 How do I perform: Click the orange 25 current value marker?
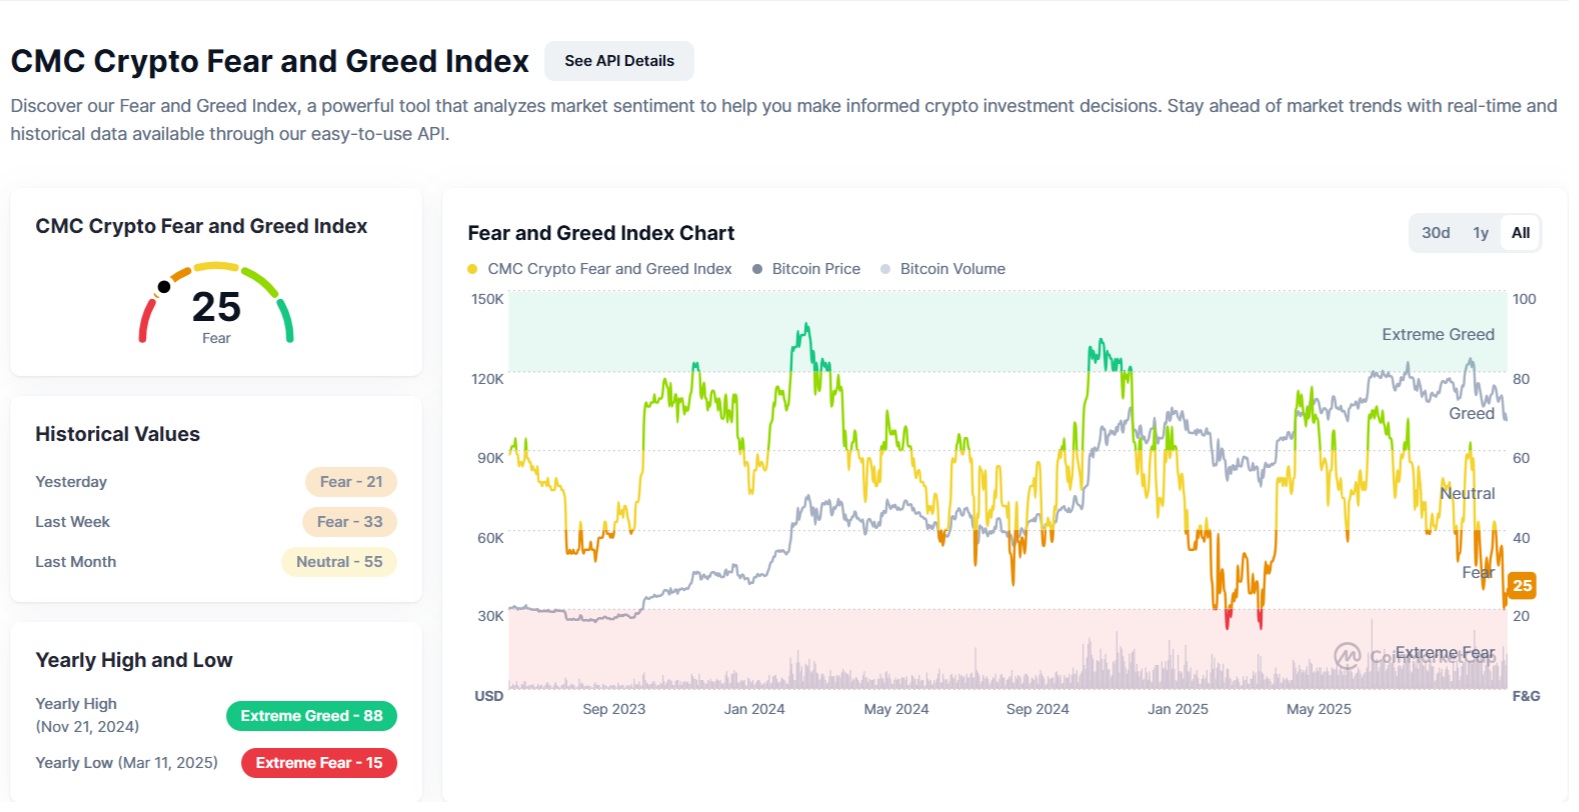(x=1522, y=586)
